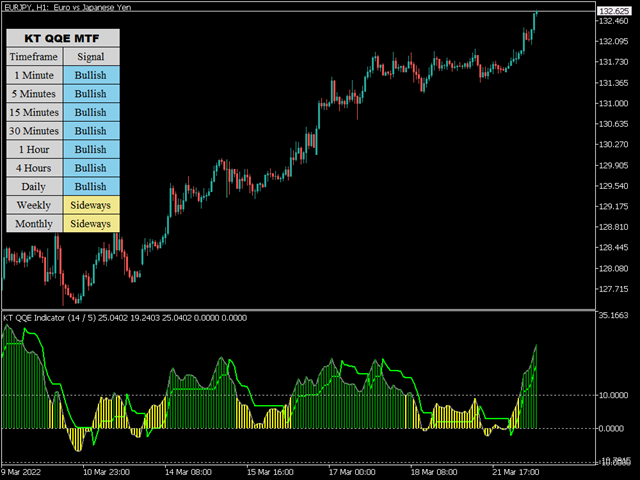Image resolution: width=640 pixels, height=480 pixels.
Task: Click the 10.0000 indicator level label
Action: 613,395
